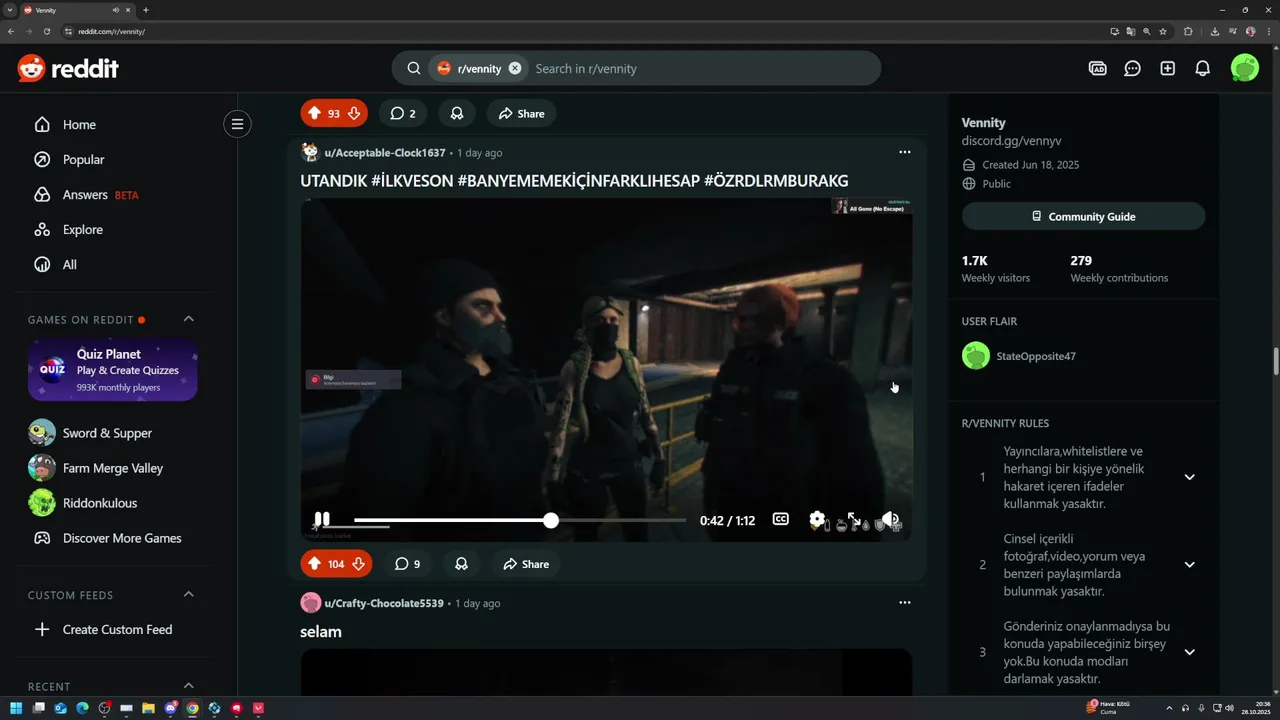
Task: Expand rule 2 about Cinsel içerikli
Action: pos(1189,565)
